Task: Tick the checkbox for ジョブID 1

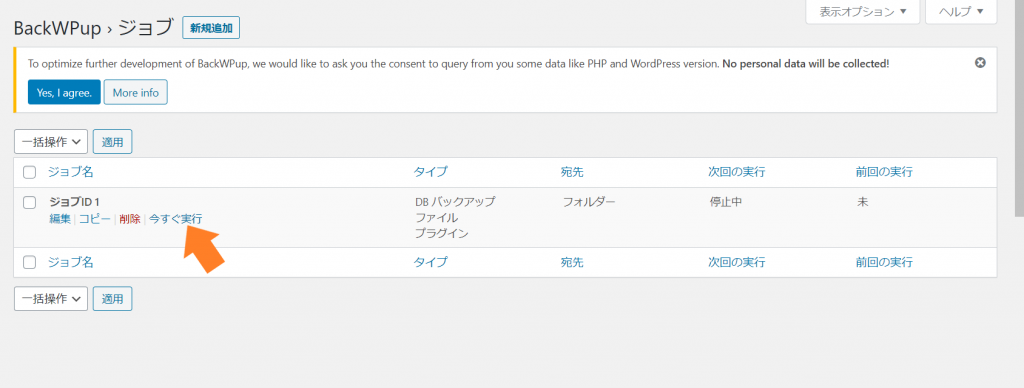Action: (29, 202)
